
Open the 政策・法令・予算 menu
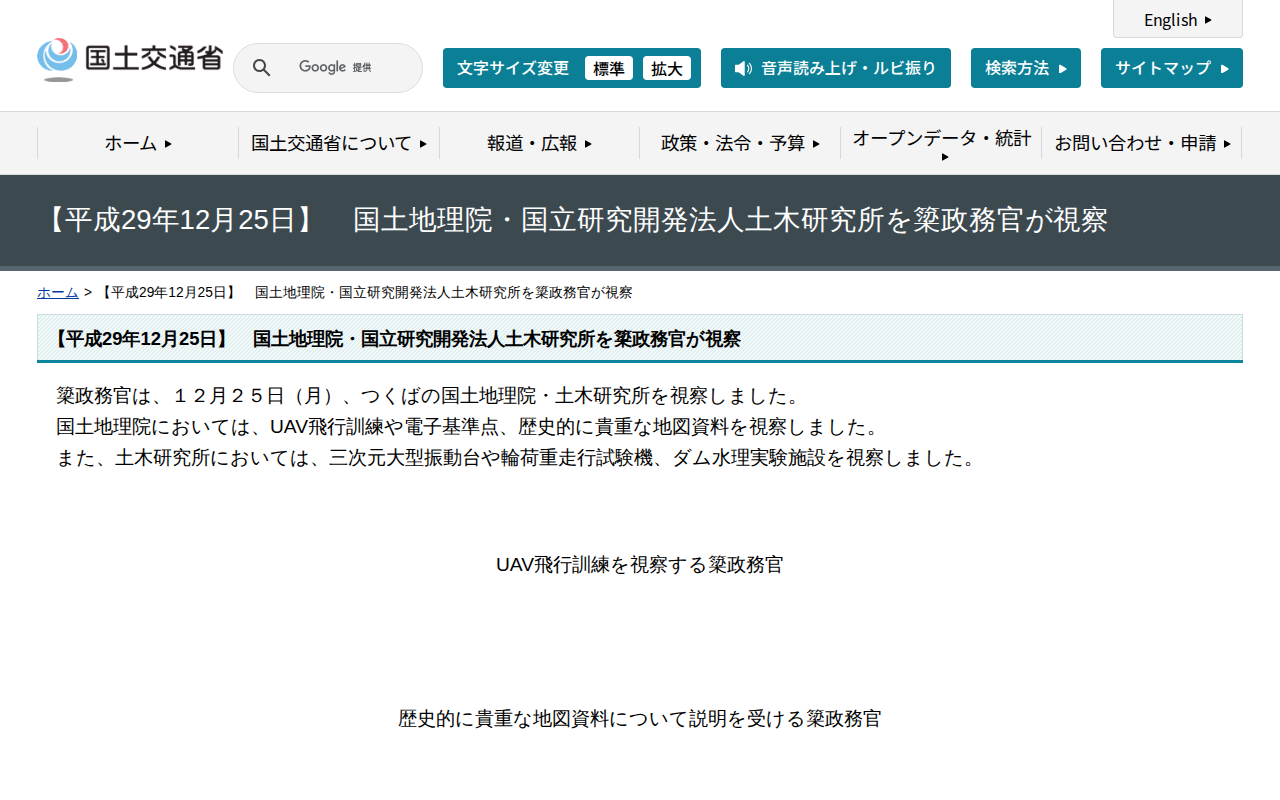point(740,143)
